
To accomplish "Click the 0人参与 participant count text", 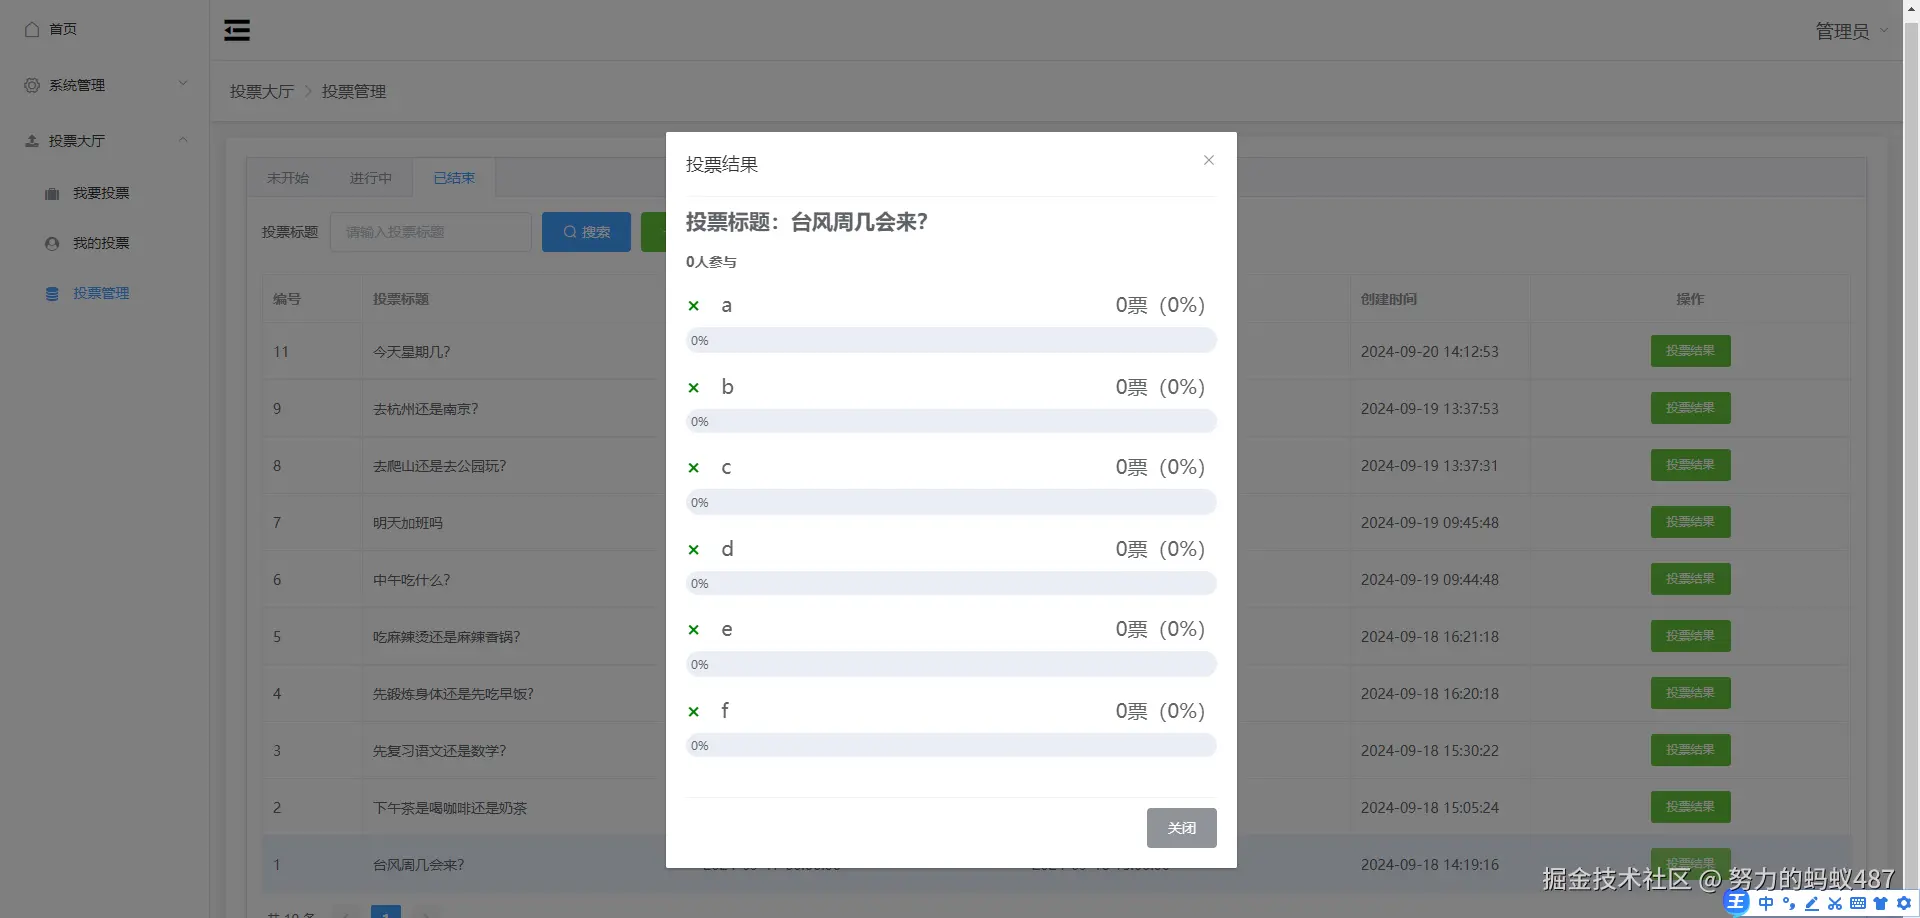I will [x=711, y=262].
